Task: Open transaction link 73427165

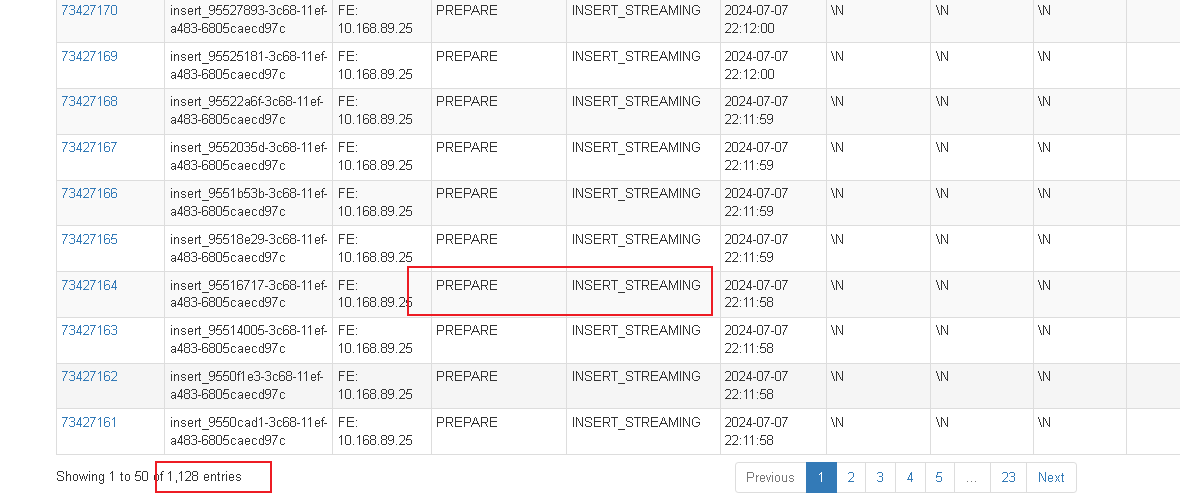Action: (89, 239)
